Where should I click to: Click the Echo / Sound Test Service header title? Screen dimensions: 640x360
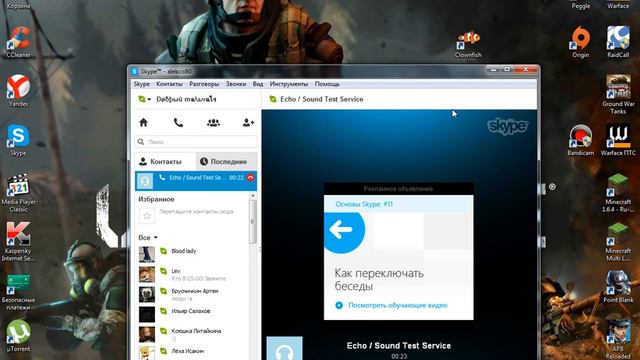point(322,99)
